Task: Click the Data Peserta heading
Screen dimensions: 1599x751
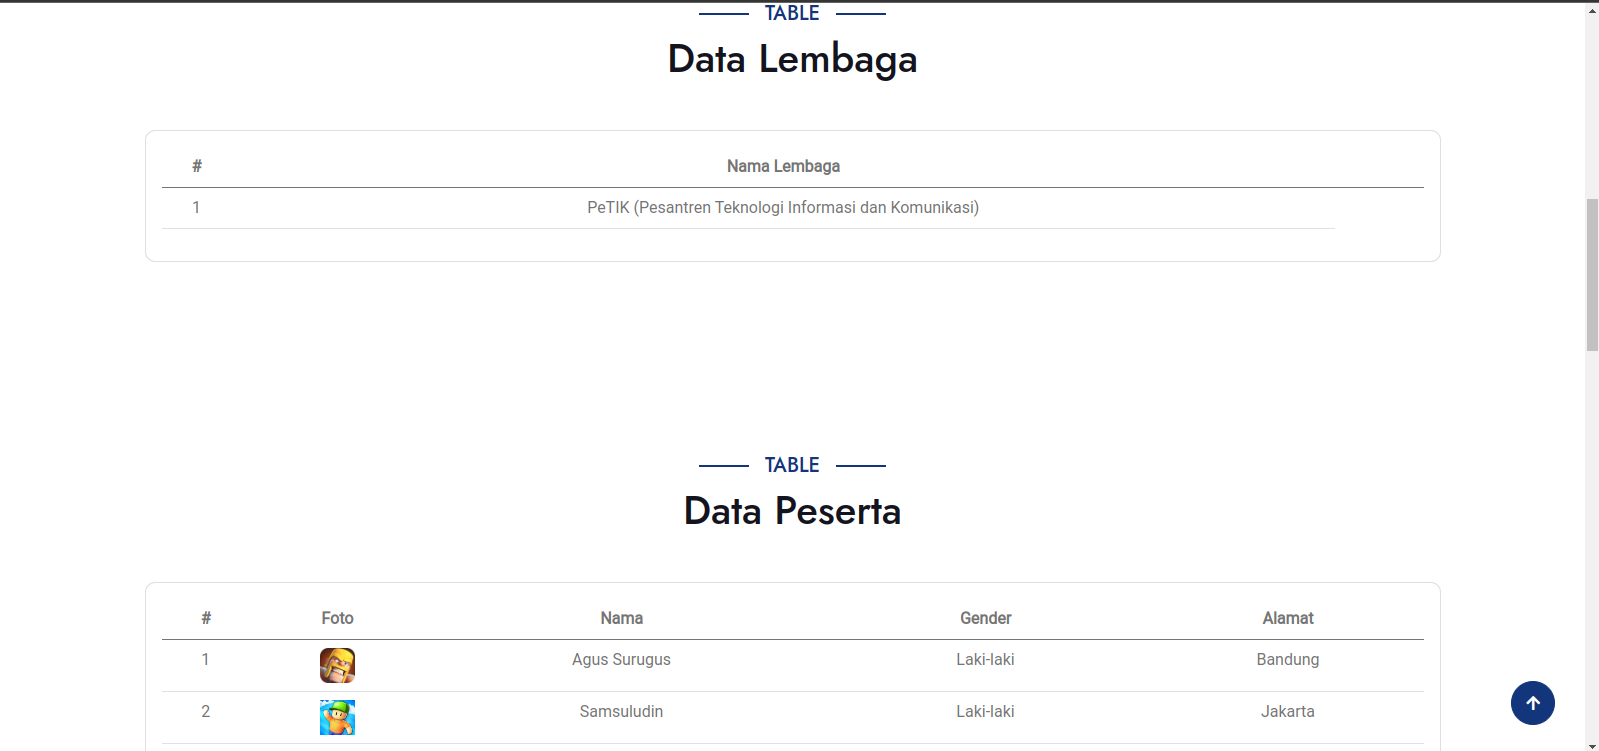Action: (x=792, y=511)
